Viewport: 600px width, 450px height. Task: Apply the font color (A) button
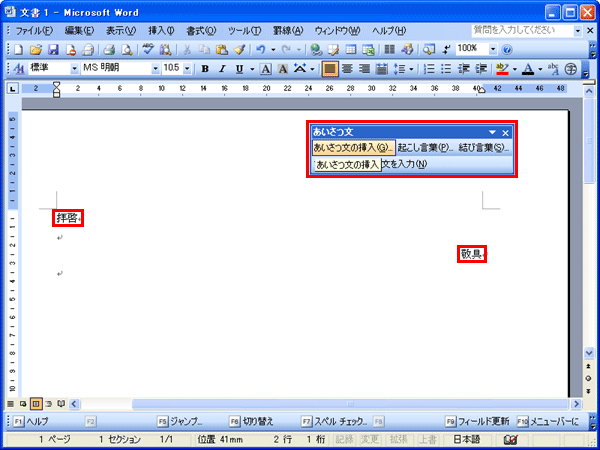pos(528,69)
